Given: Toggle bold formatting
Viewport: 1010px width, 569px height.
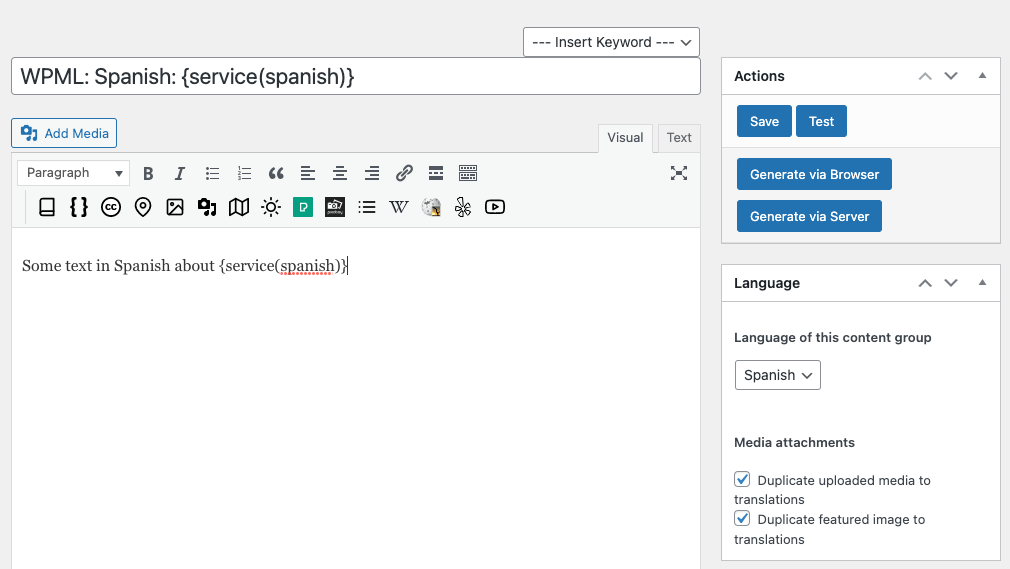Looking at the screenshot, I should point(148,173).
